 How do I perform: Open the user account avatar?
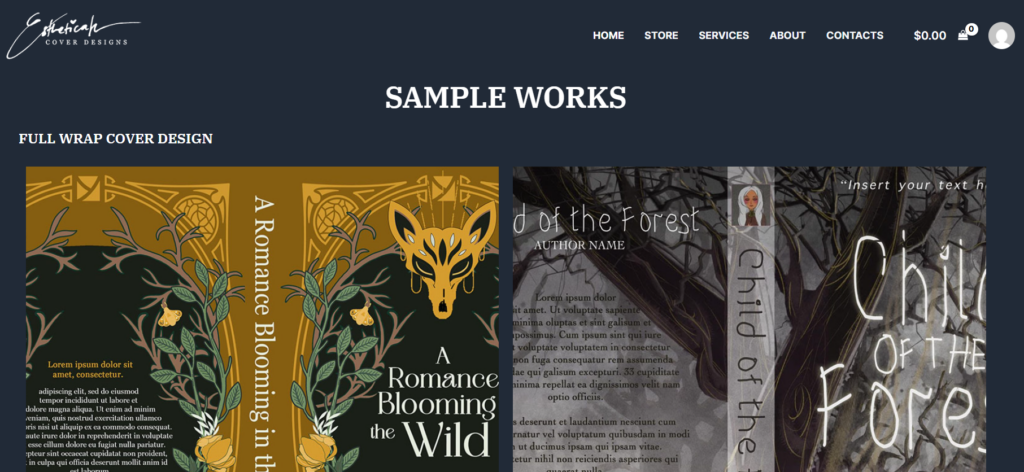click(1001, 35)
